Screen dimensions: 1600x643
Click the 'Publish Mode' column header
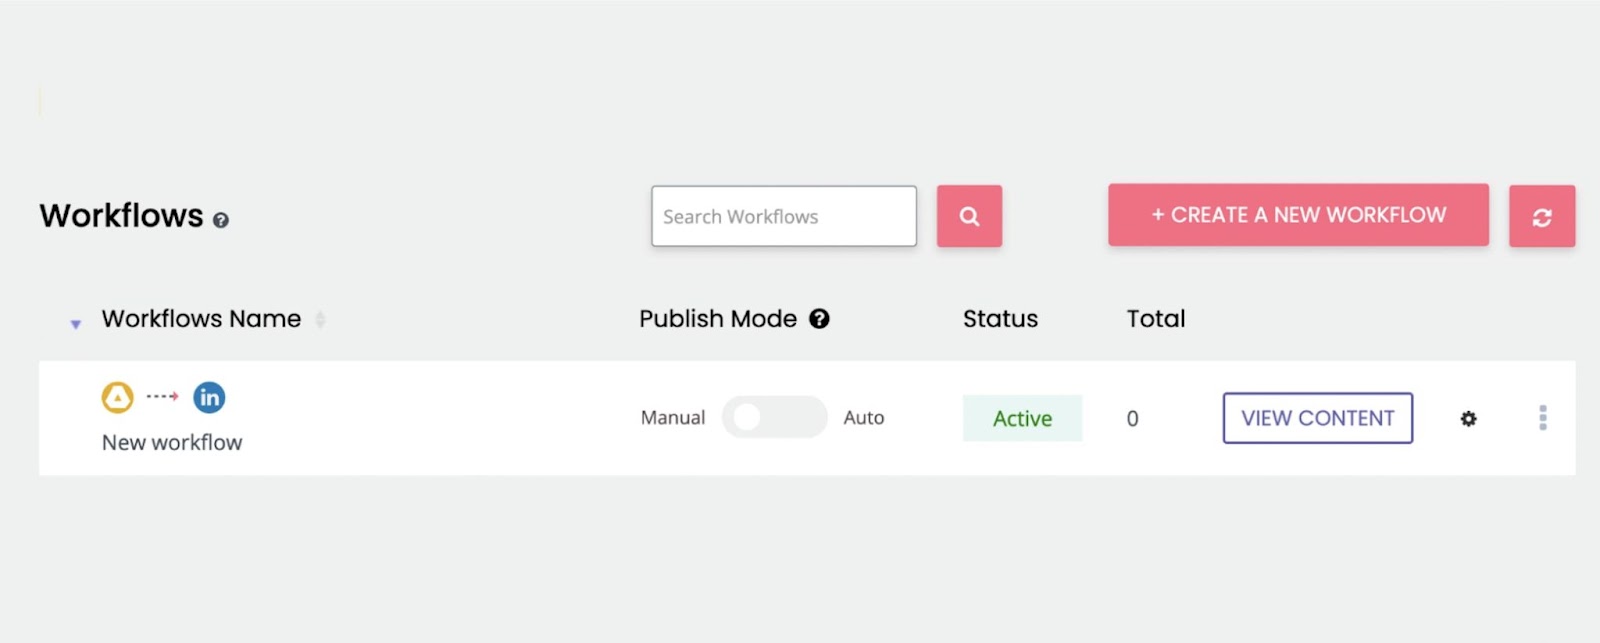(718, 319)
